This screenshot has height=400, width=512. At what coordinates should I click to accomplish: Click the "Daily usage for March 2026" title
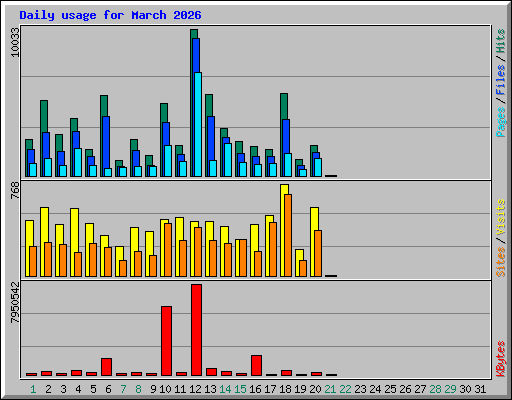[110, 15]
